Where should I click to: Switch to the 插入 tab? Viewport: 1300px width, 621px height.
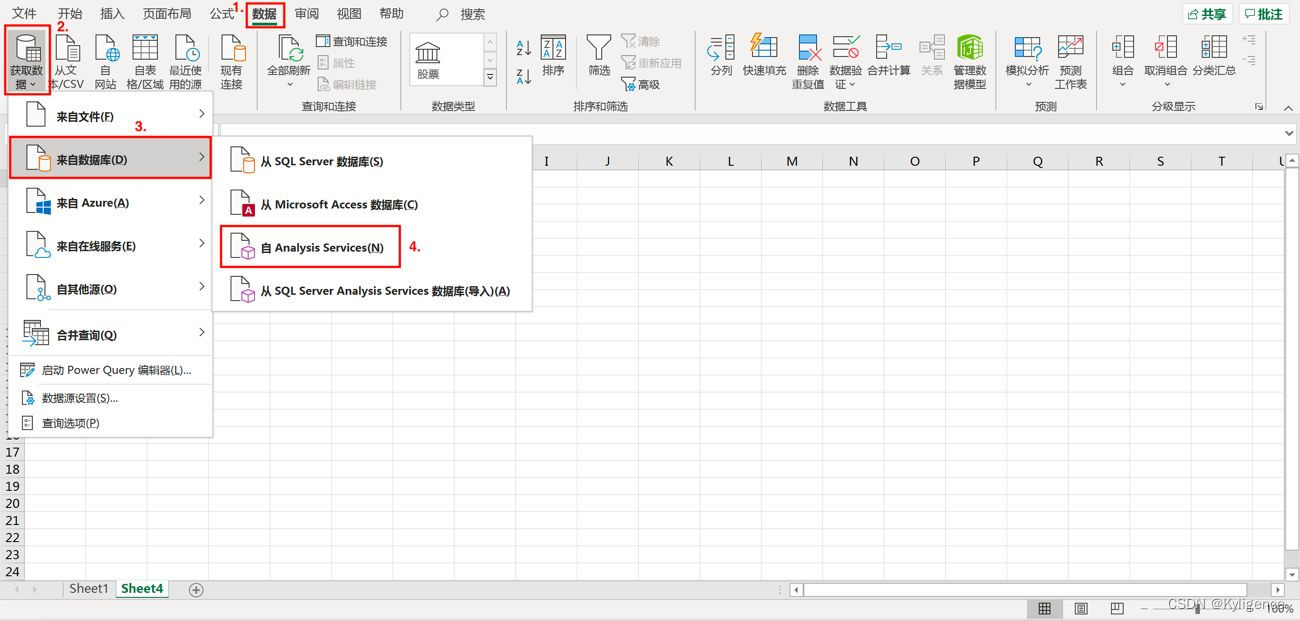coord(113,14)
